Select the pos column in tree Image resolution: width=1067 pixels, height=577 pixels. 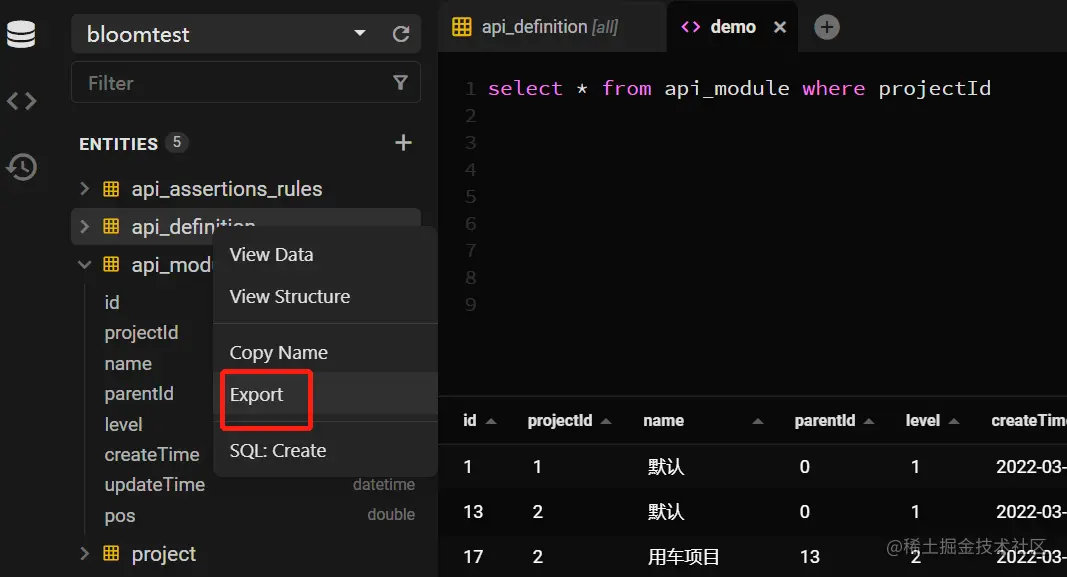tap(120, 516)
